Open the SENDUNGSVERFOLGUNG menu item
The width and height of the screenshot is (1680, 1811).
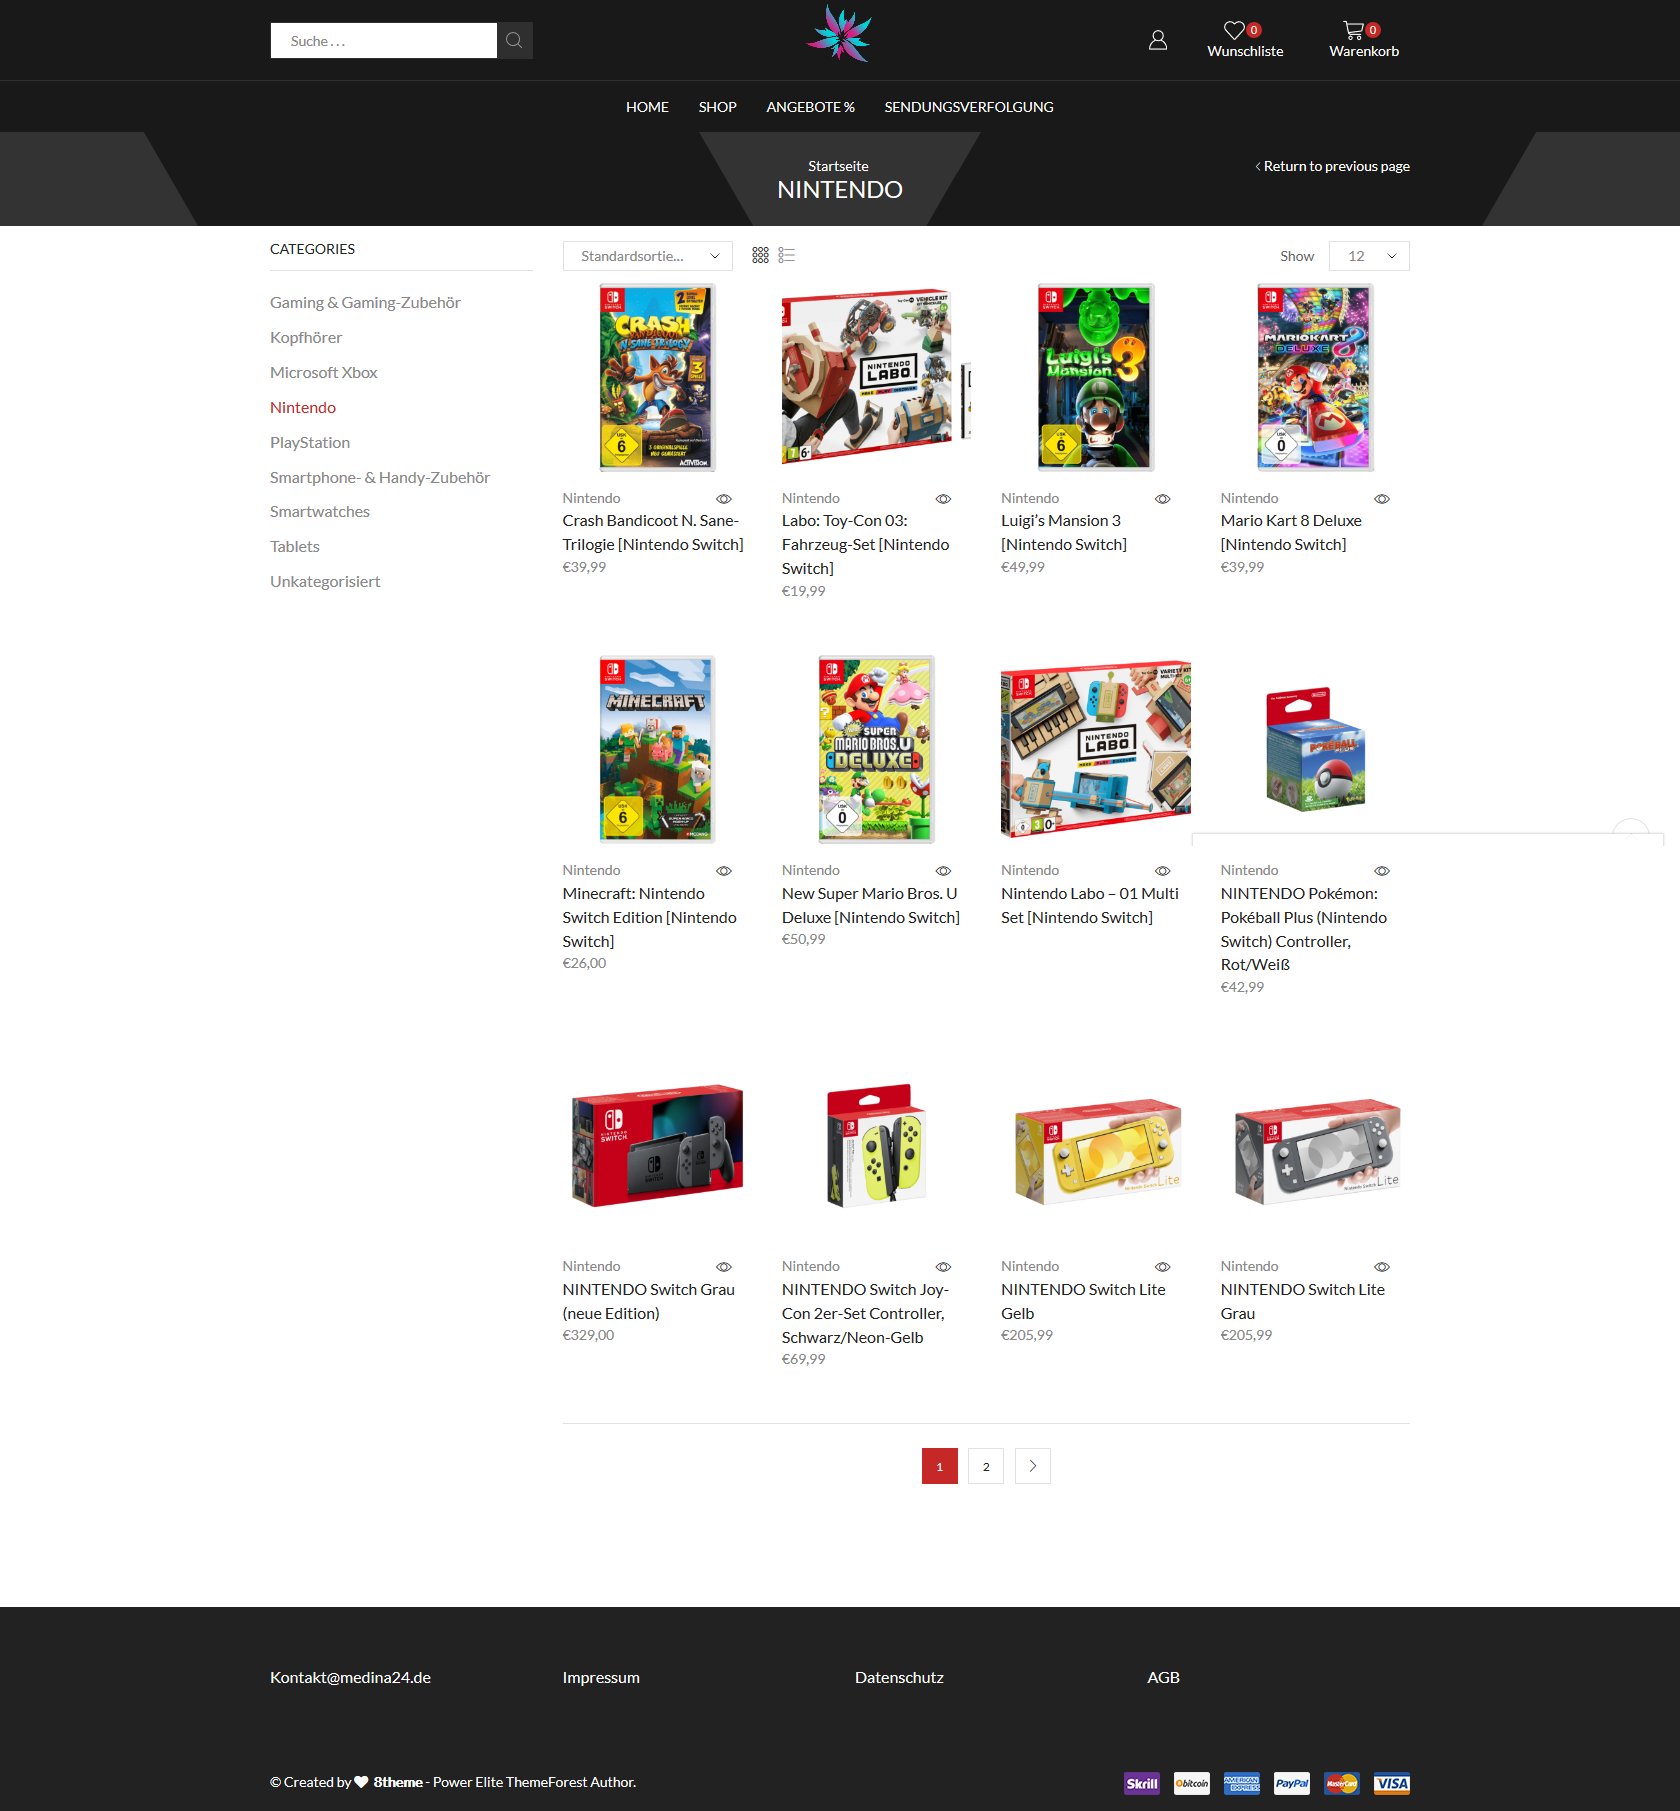pos(969,107)
